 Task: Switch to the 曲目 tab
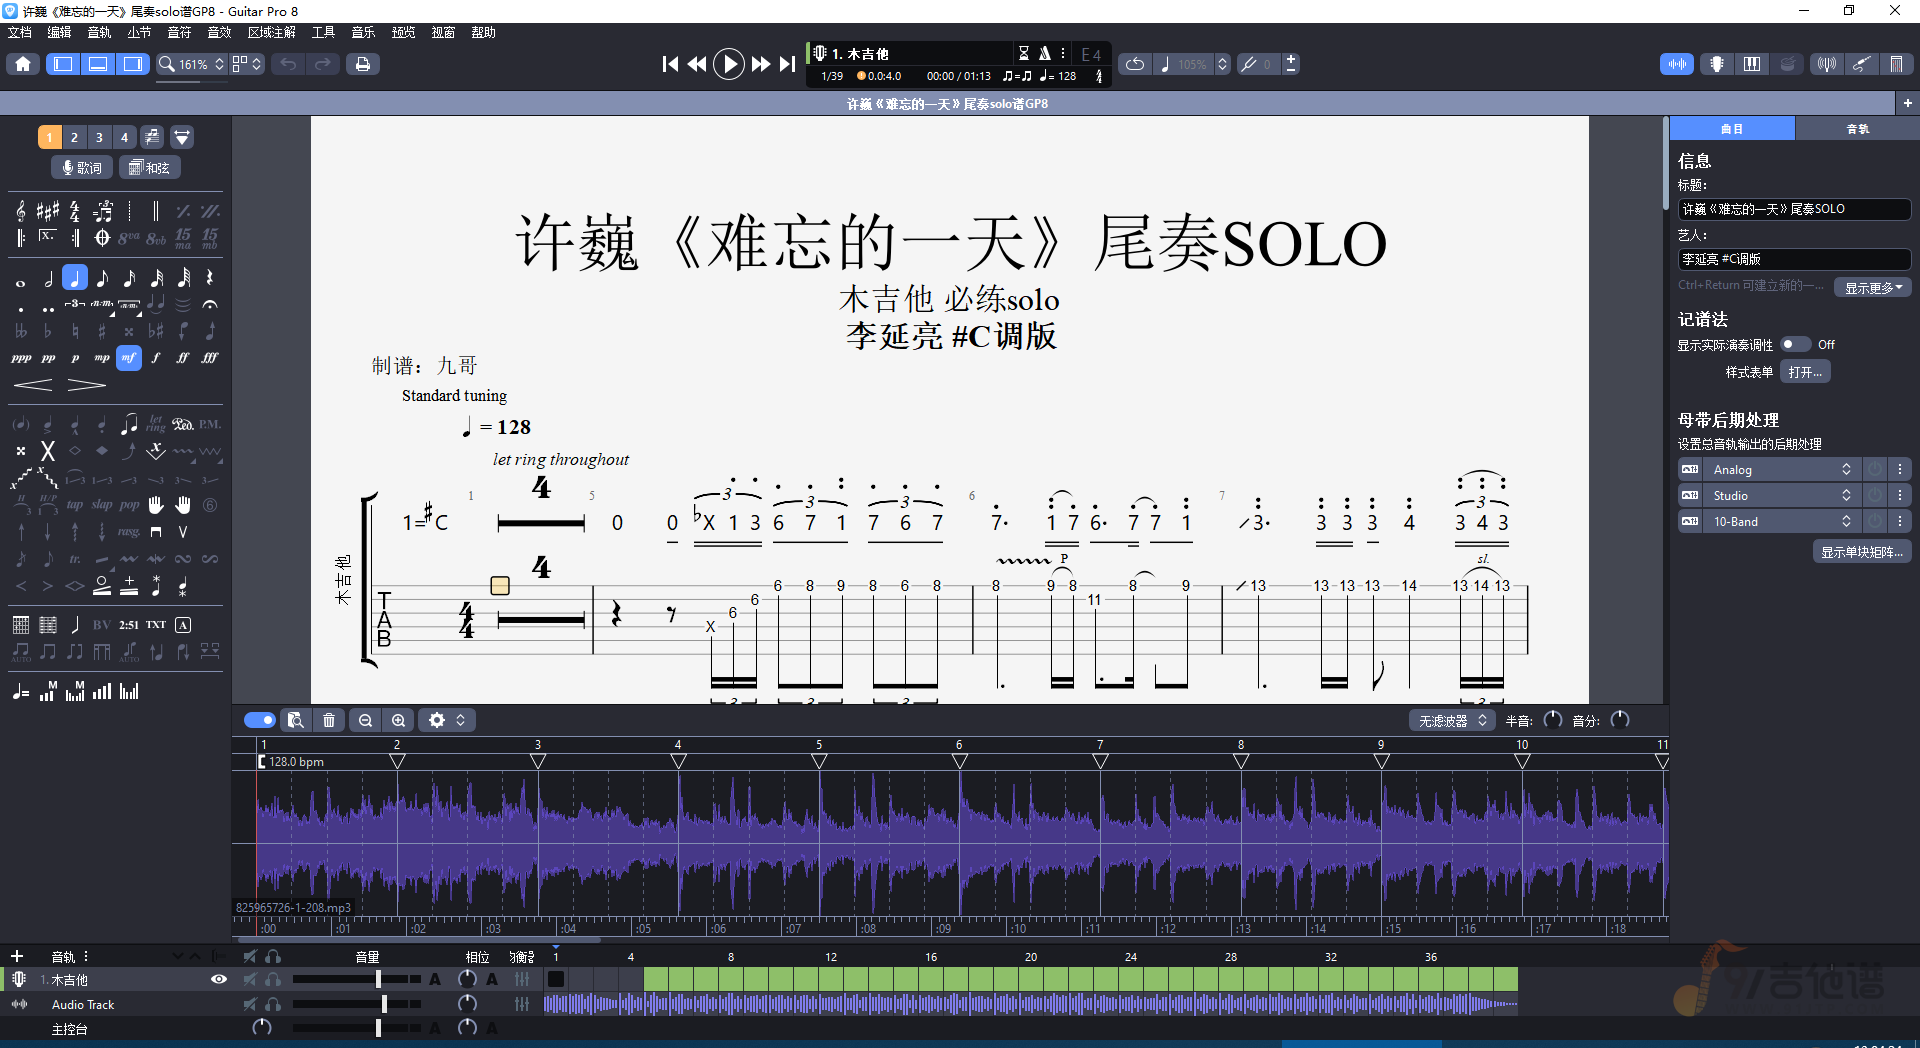pos(1732,129)
